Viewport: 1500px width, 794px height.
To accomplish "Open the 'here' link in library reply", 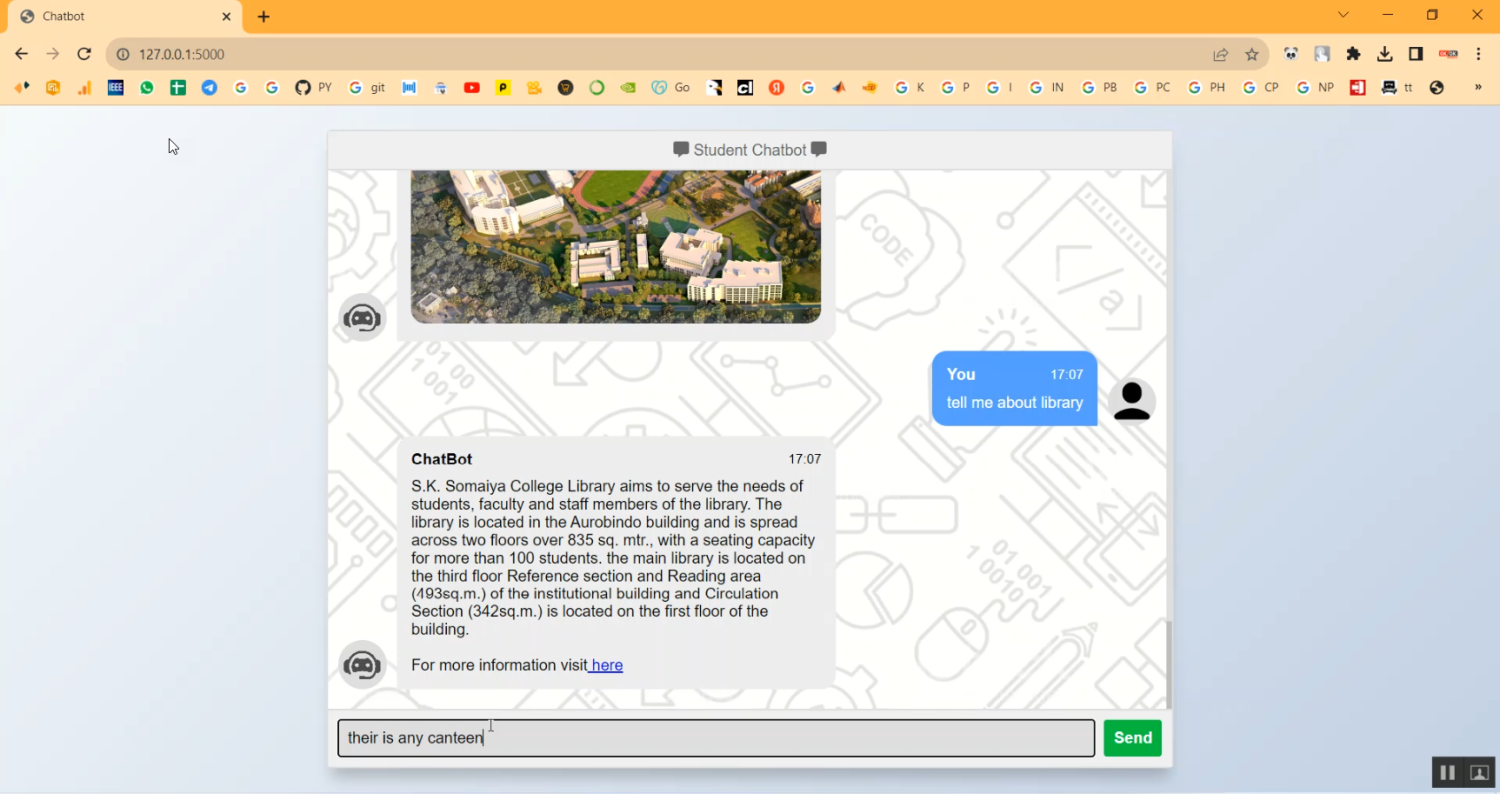I will pyautogui.click(x=606, y=666).
